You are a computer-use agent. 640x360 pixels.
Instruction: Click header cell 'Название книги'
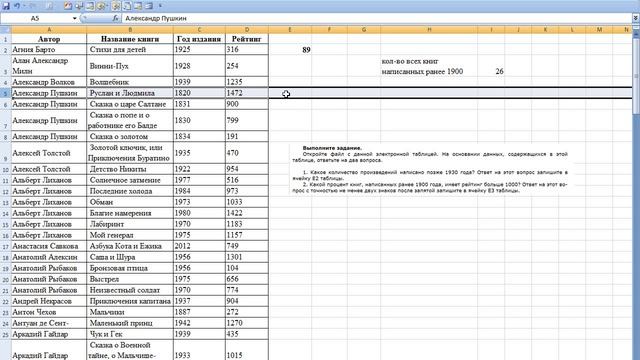[130, 39]
